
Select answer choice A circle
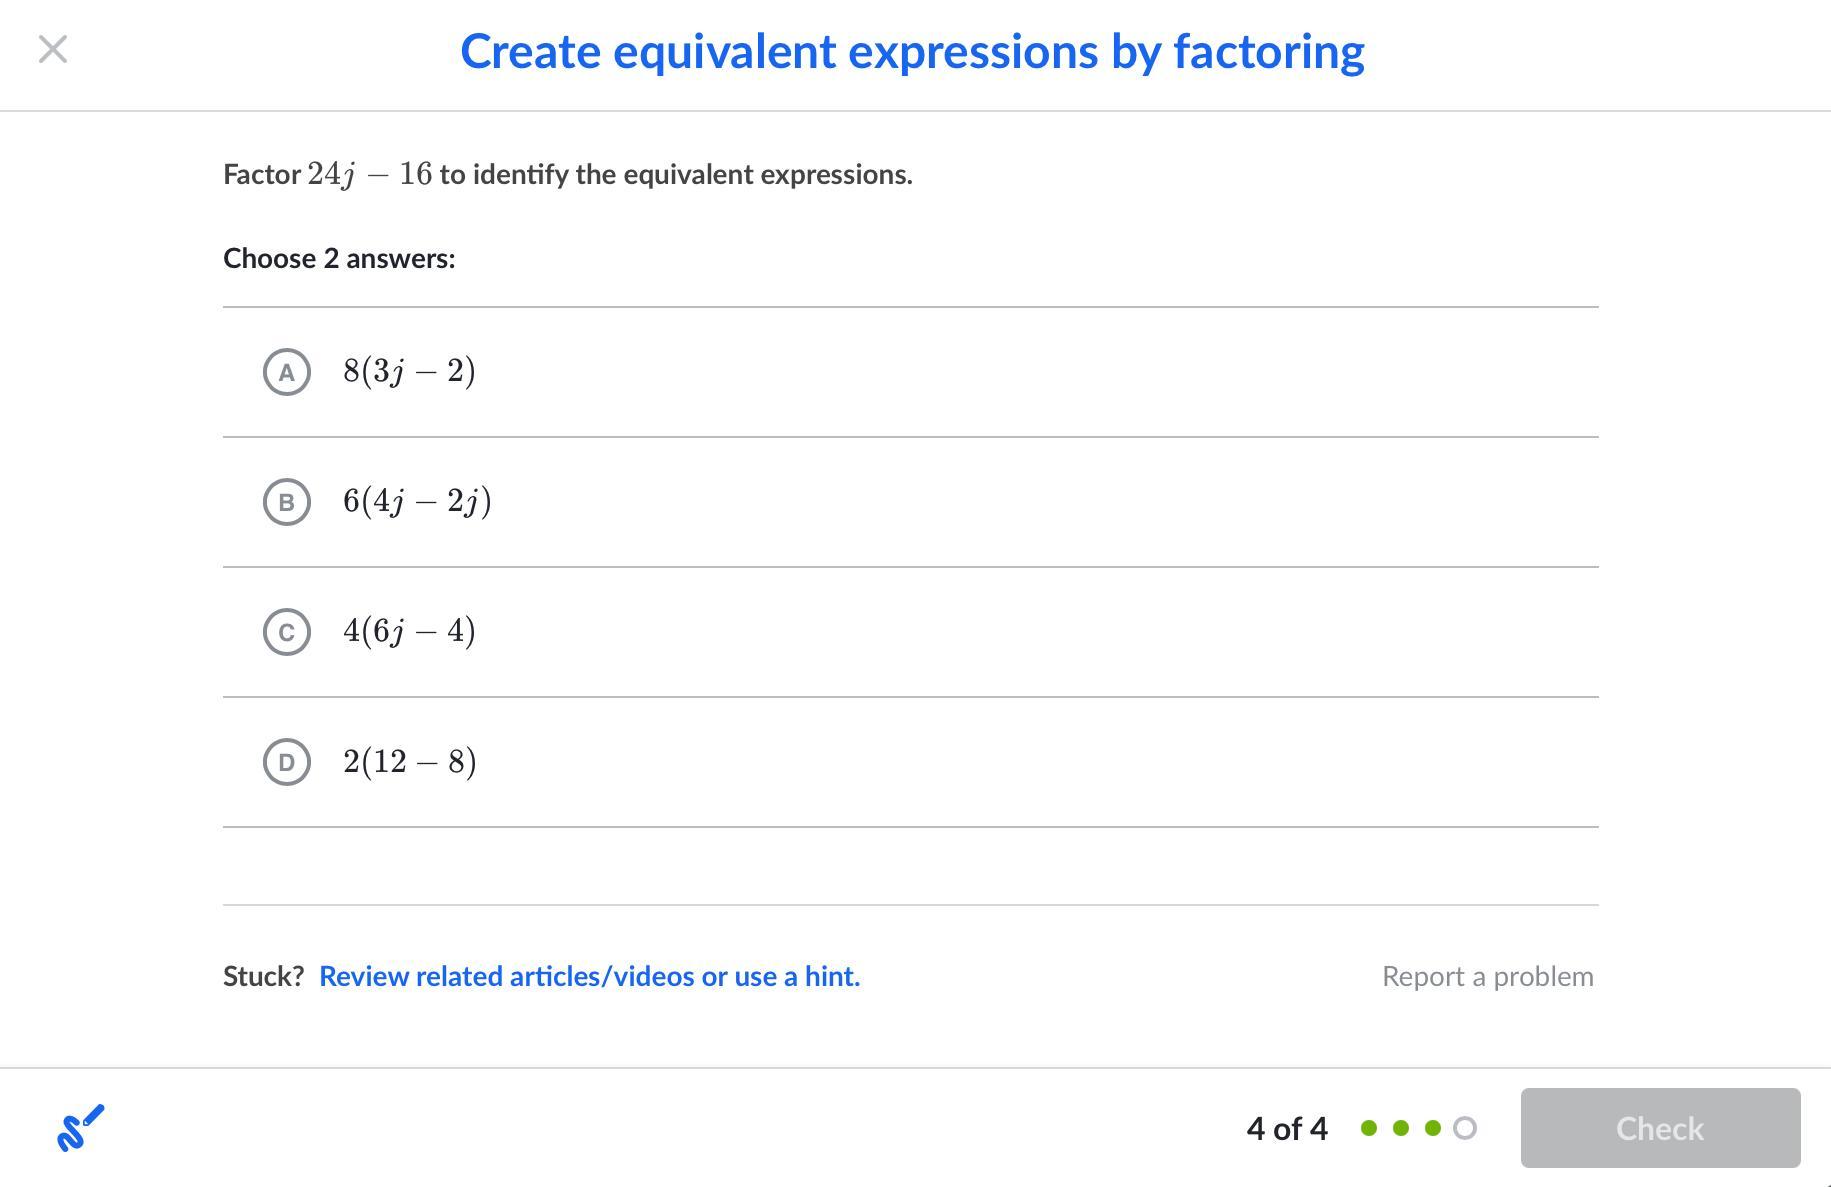pyautogui.click(x=287, y=372)
